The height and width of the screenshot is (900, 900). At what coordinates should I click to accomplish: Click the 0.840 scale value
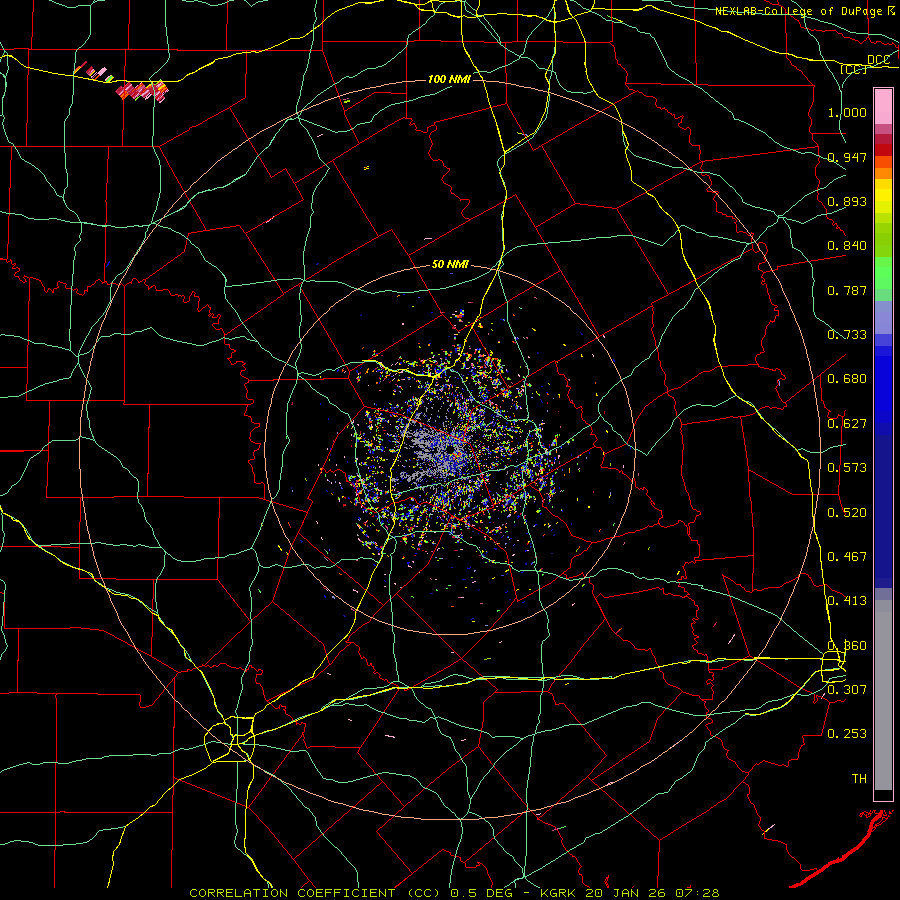847,246
